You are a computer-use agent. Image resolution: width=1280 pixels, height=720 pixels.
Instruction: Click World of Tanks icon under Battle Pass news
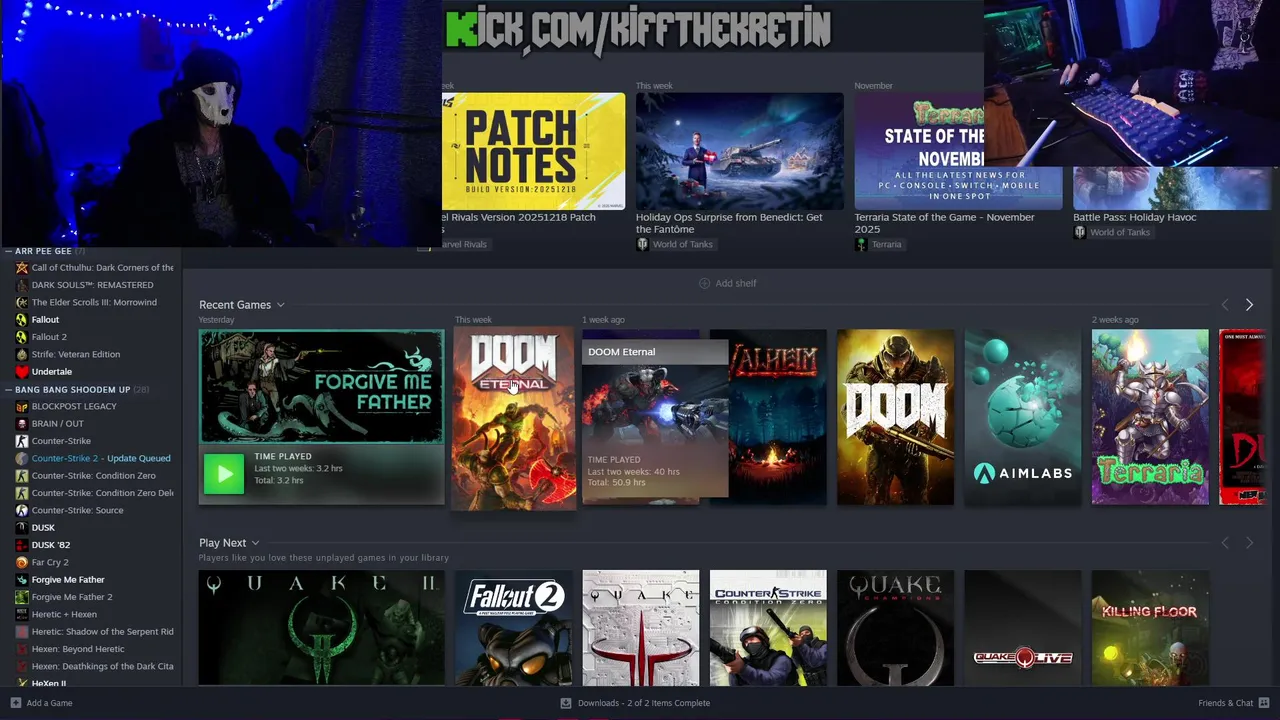(1080, 232)
